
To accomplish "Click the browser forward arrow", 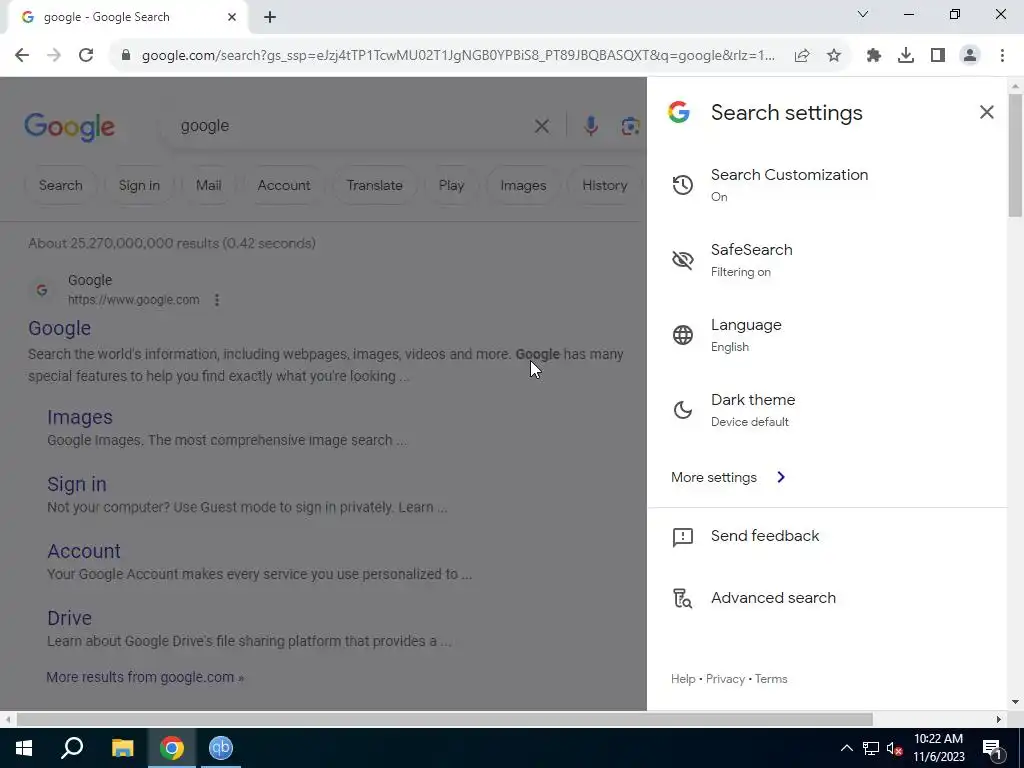I will tap(54, 56).
